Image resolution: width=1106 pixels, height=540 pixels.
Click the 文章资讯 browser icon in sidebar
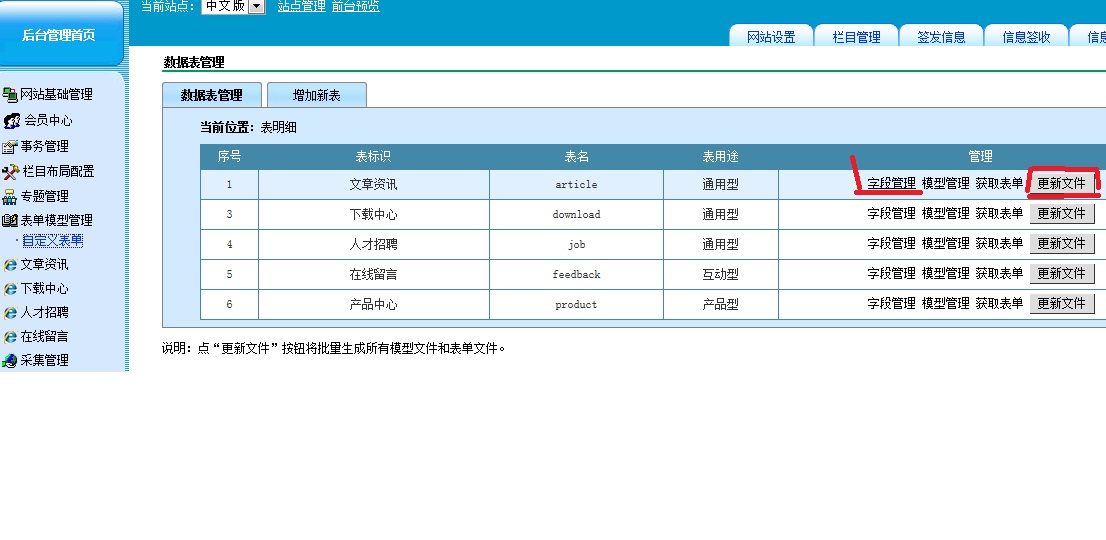[11, 265]
